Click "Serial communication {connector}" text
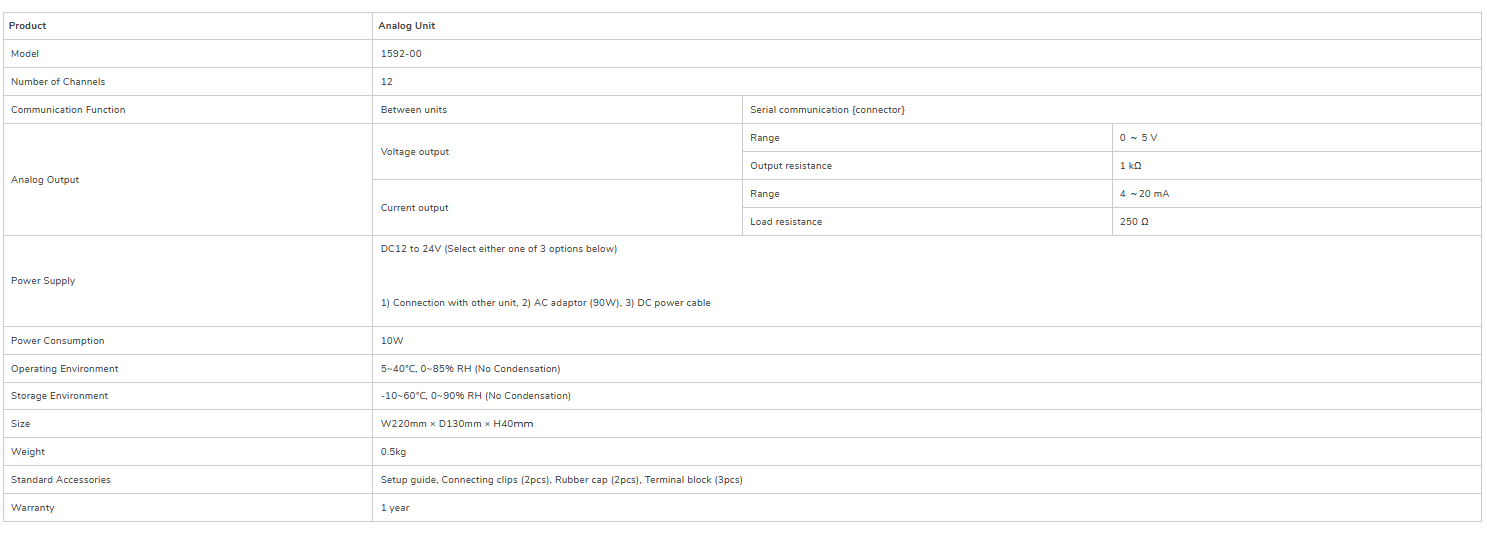The width and height of the screenshot is (1487, 550). [x=827, y=110]
